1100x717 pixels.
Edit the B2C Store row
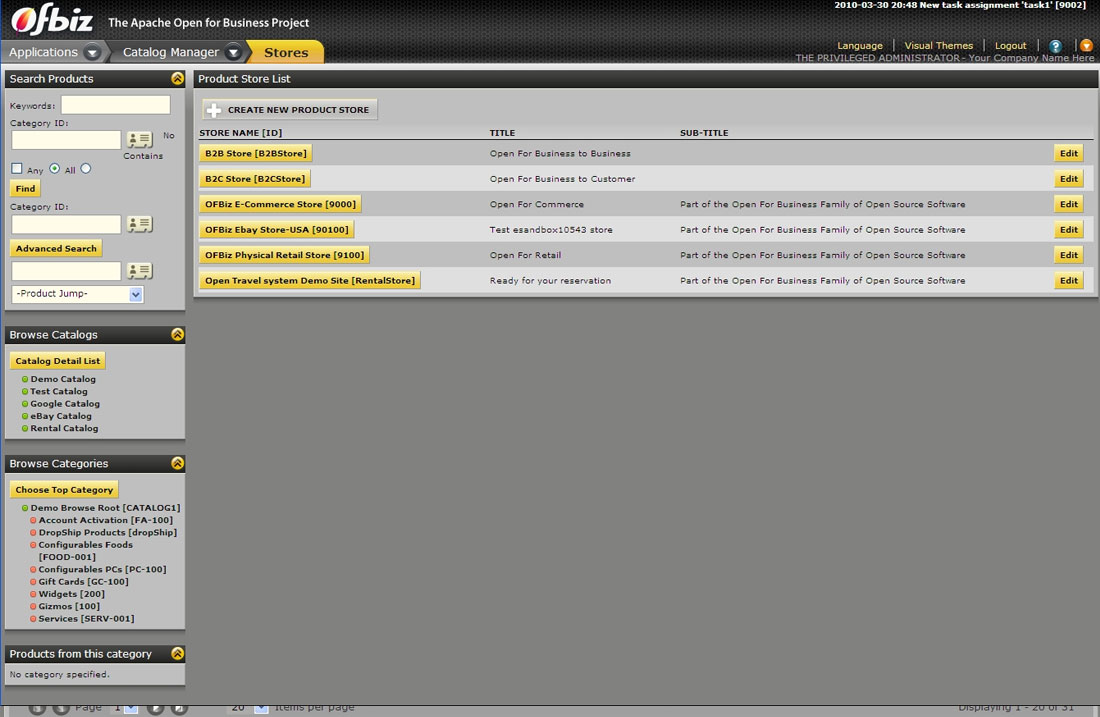[x=1068, y=179]
